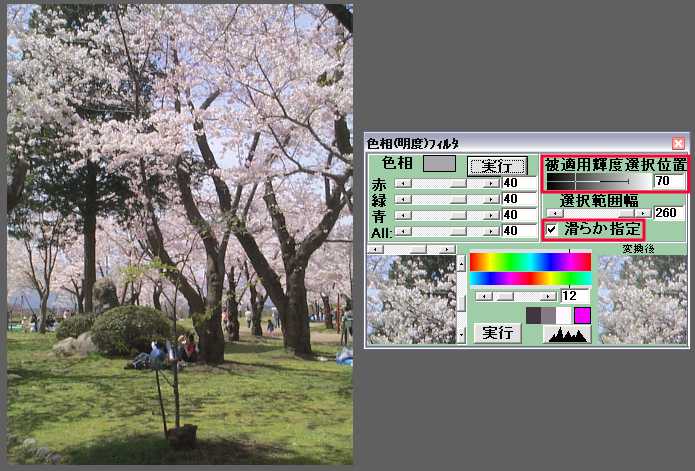The width and height of the screenshot is (695, 471).
Task: Click the histogram icon button
Action: click(x=567, y=333)
